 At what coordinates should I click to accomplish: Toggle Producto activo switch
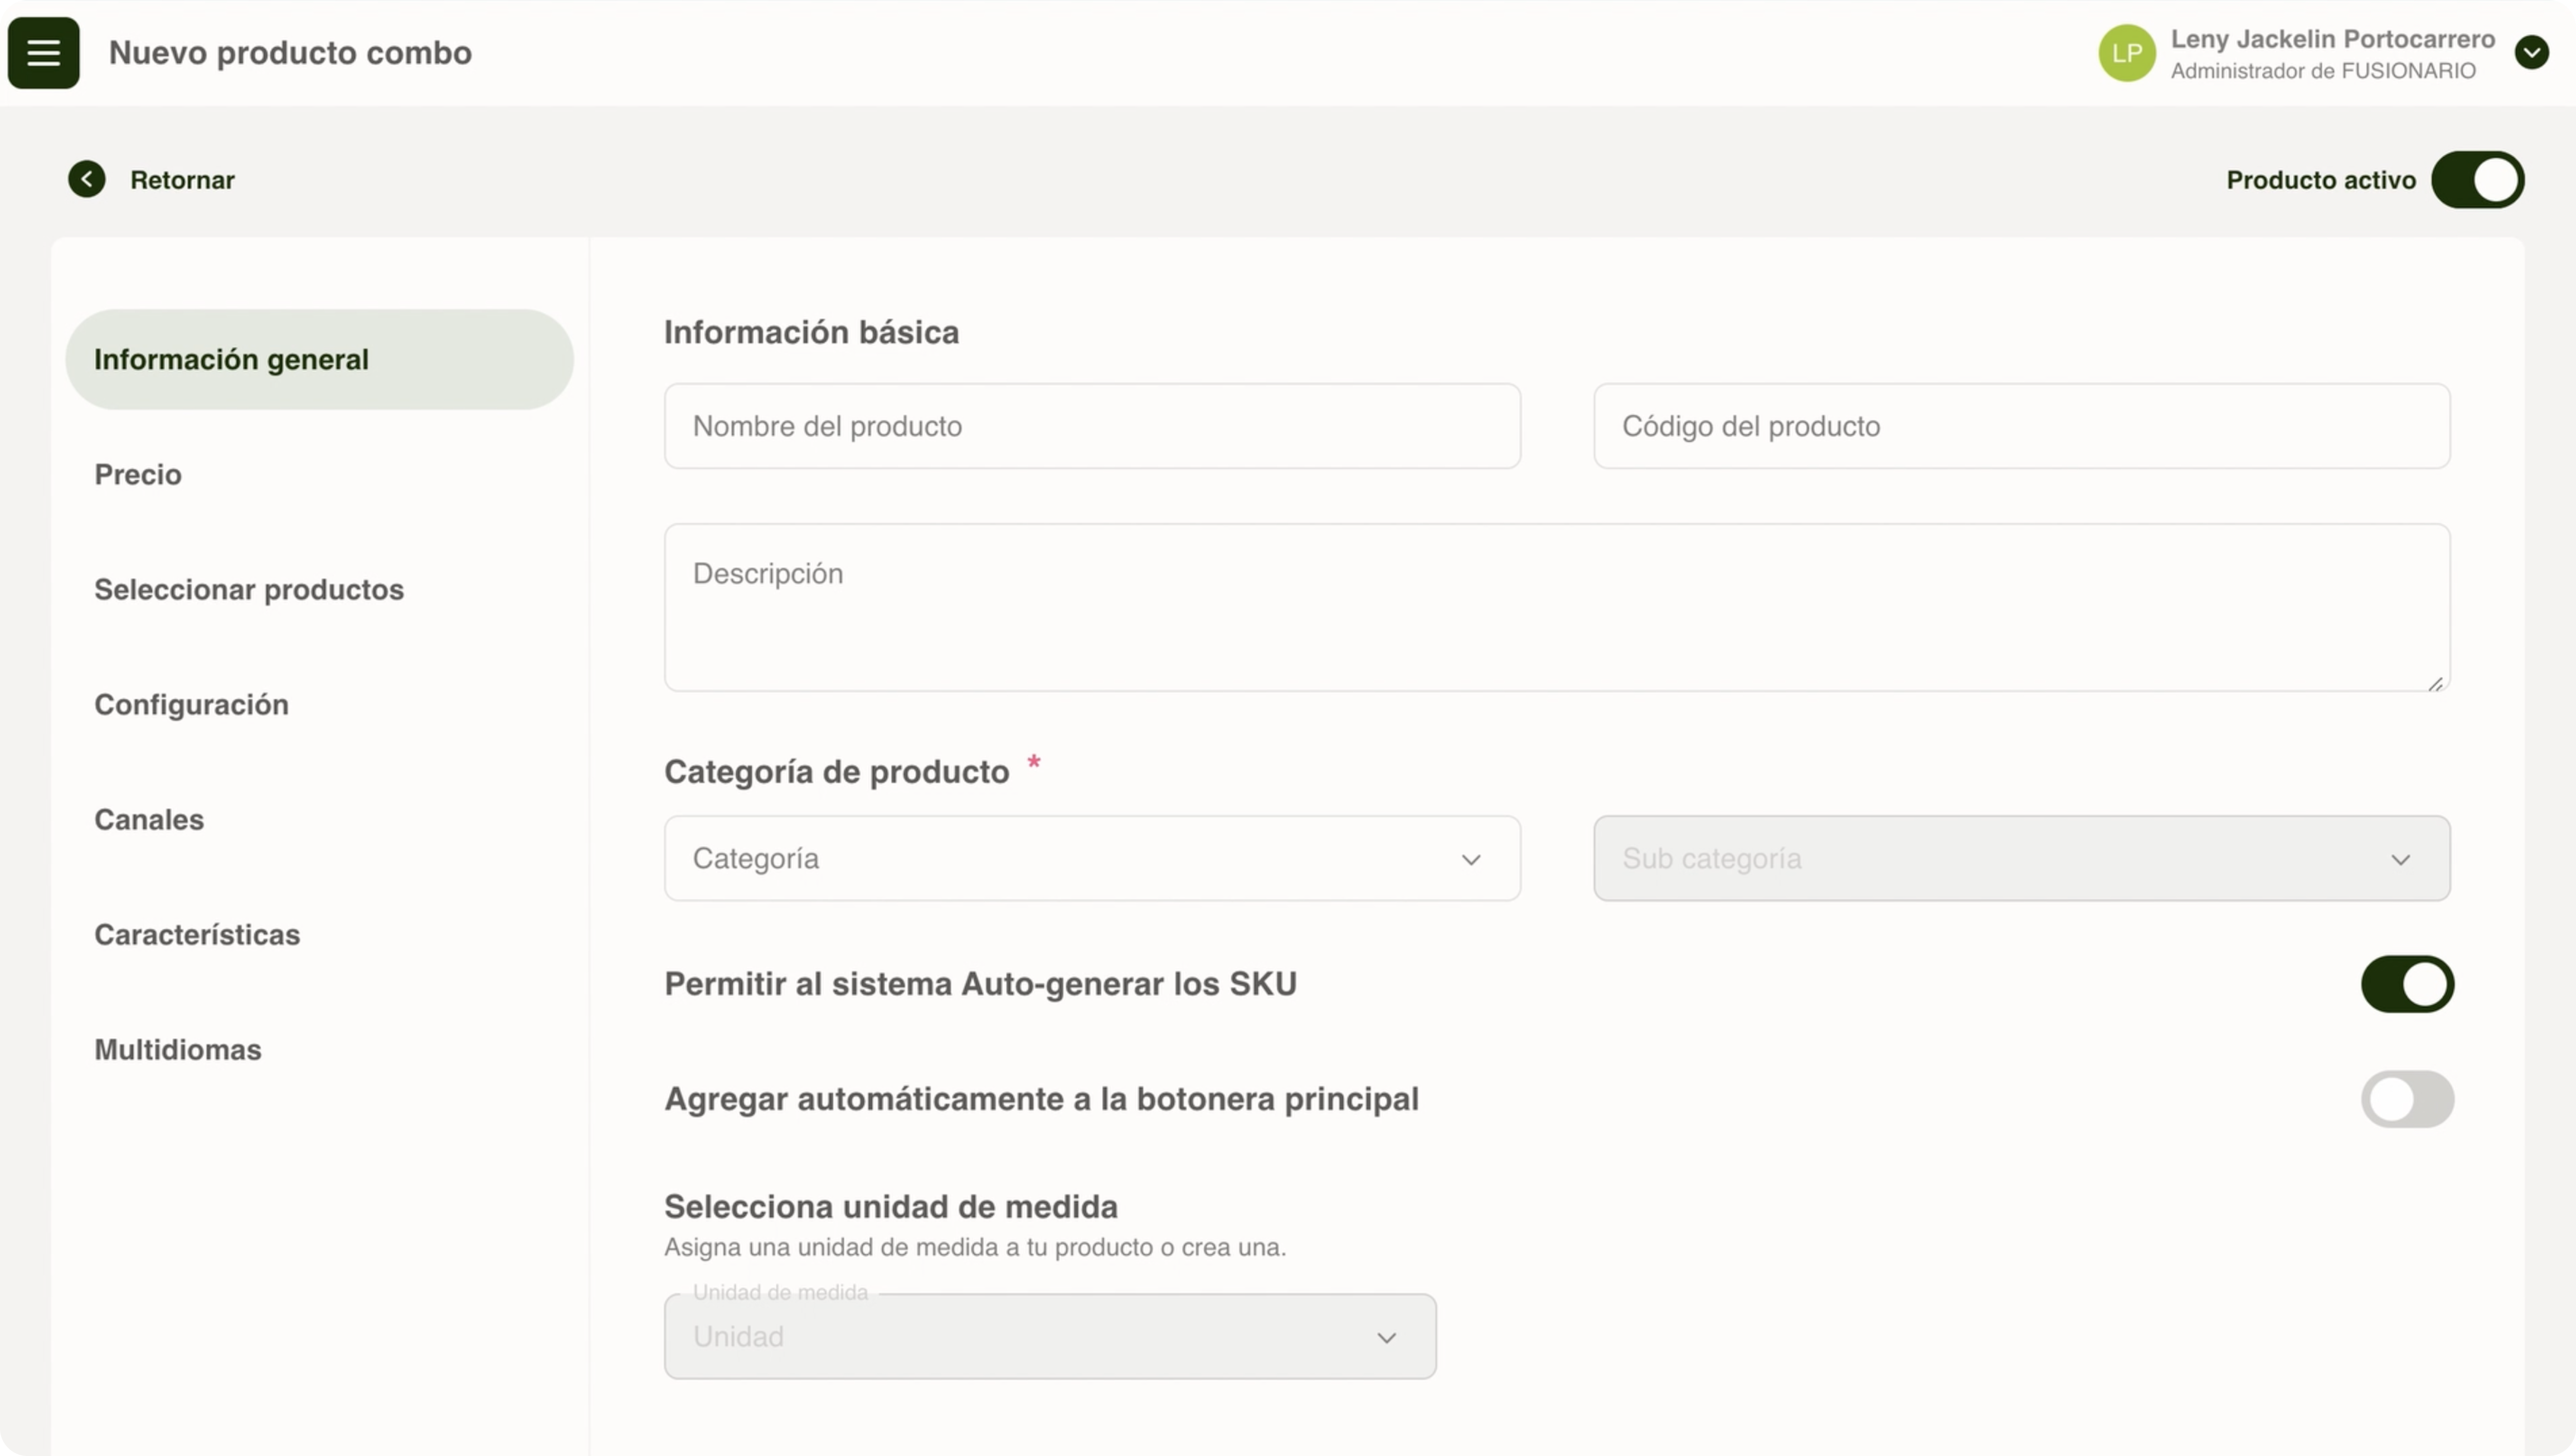click(2477, 180)
